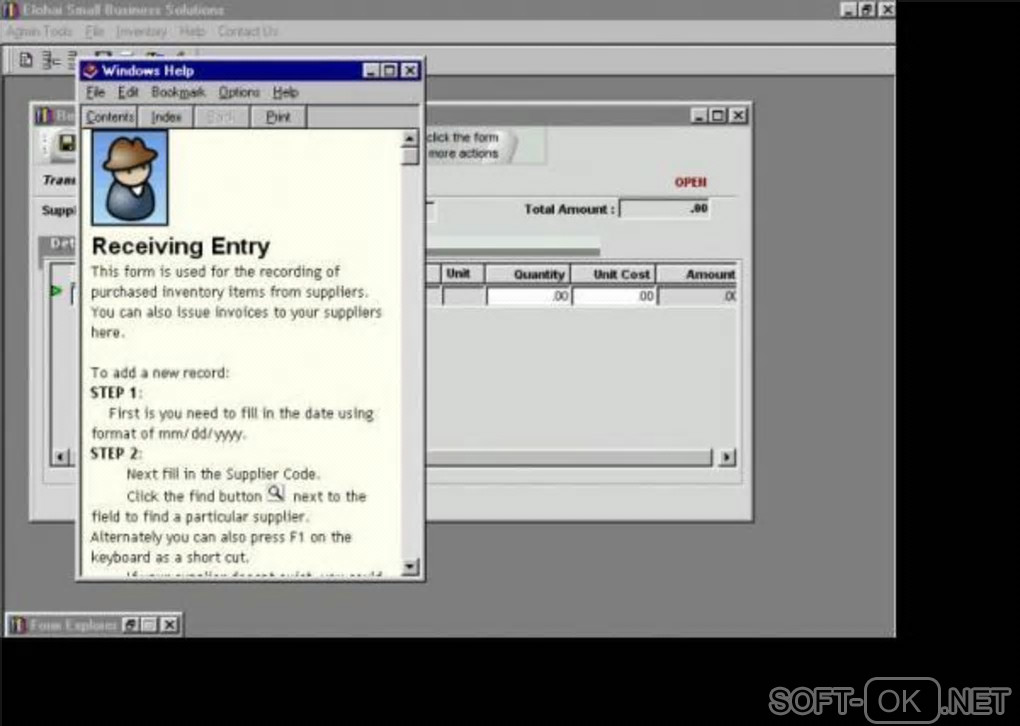Viewport: 1020px width, 726px height.
Task: Click the Unit column header
Action: point(464,274)
